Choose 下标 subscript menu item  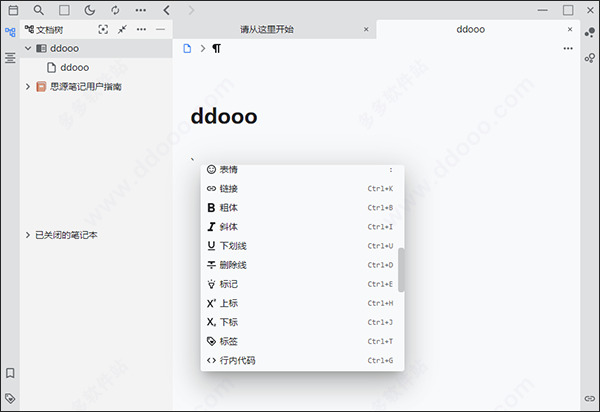coord(302,322)
